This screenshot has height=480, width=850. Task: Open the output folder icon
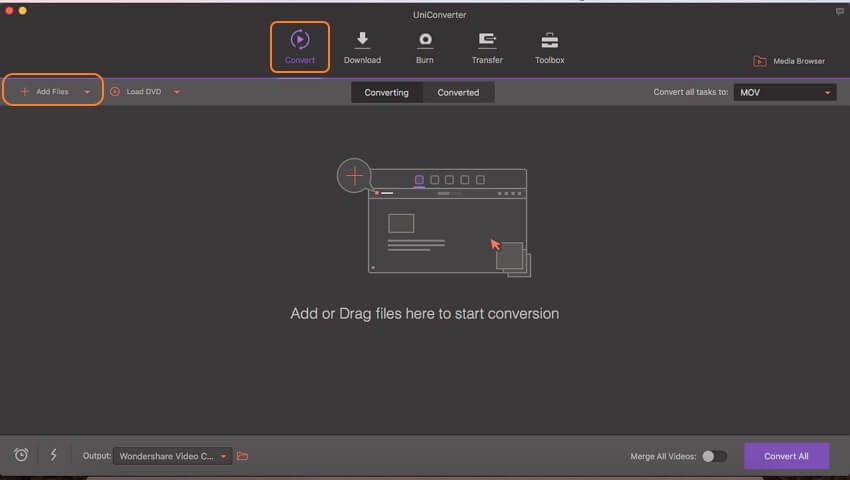(242, 456)
